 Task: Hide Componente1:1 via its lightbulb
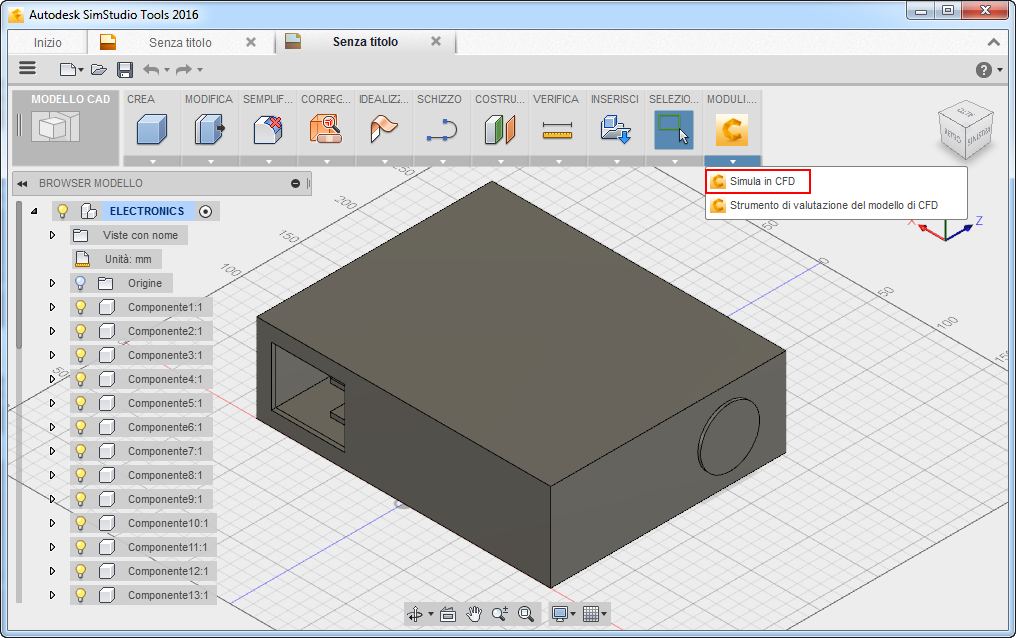80,307
